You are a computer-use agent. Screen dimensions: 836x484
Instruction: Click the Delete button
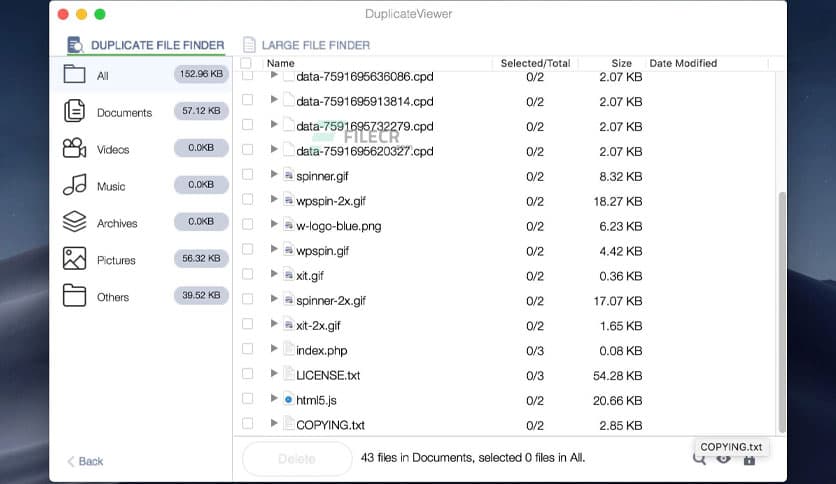pos(297,458)
